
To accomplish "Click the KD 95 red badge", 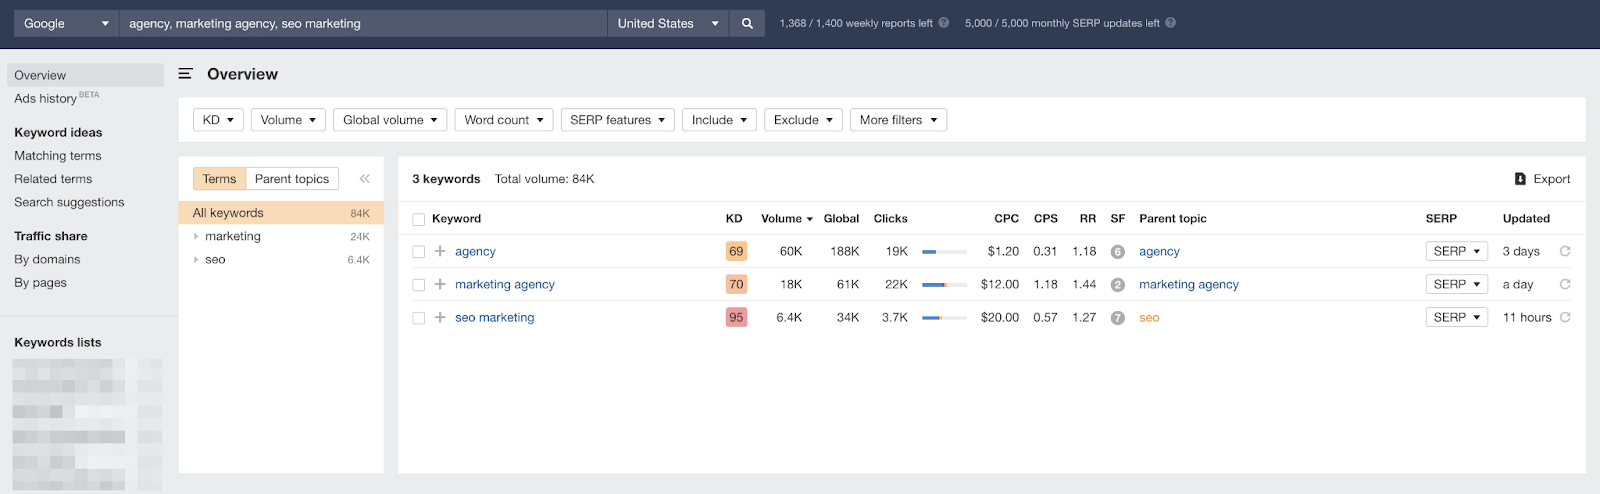I will (x=736, y=317).
